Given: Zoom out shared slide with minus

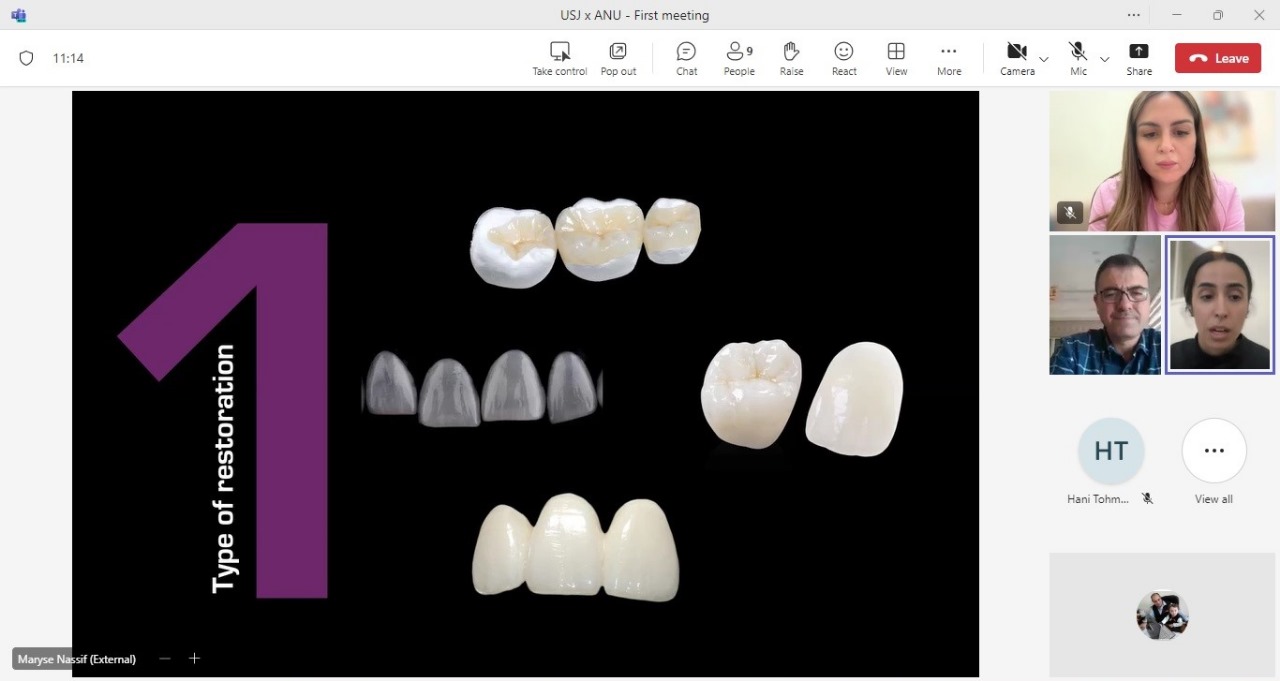Looking at the screenshot, I should pyautogui.click(x=165, y=658).
